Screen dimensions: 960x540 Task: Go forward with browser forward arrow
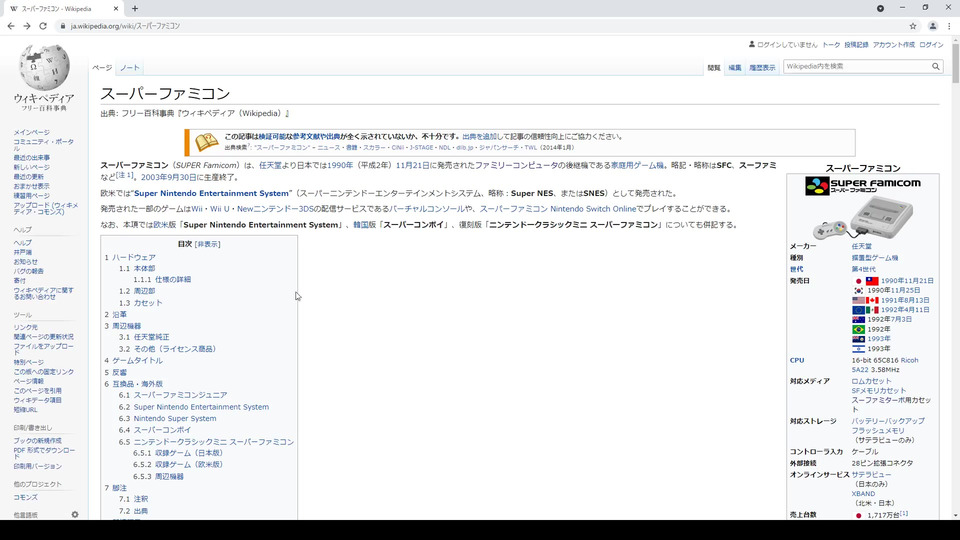(27, 26)
